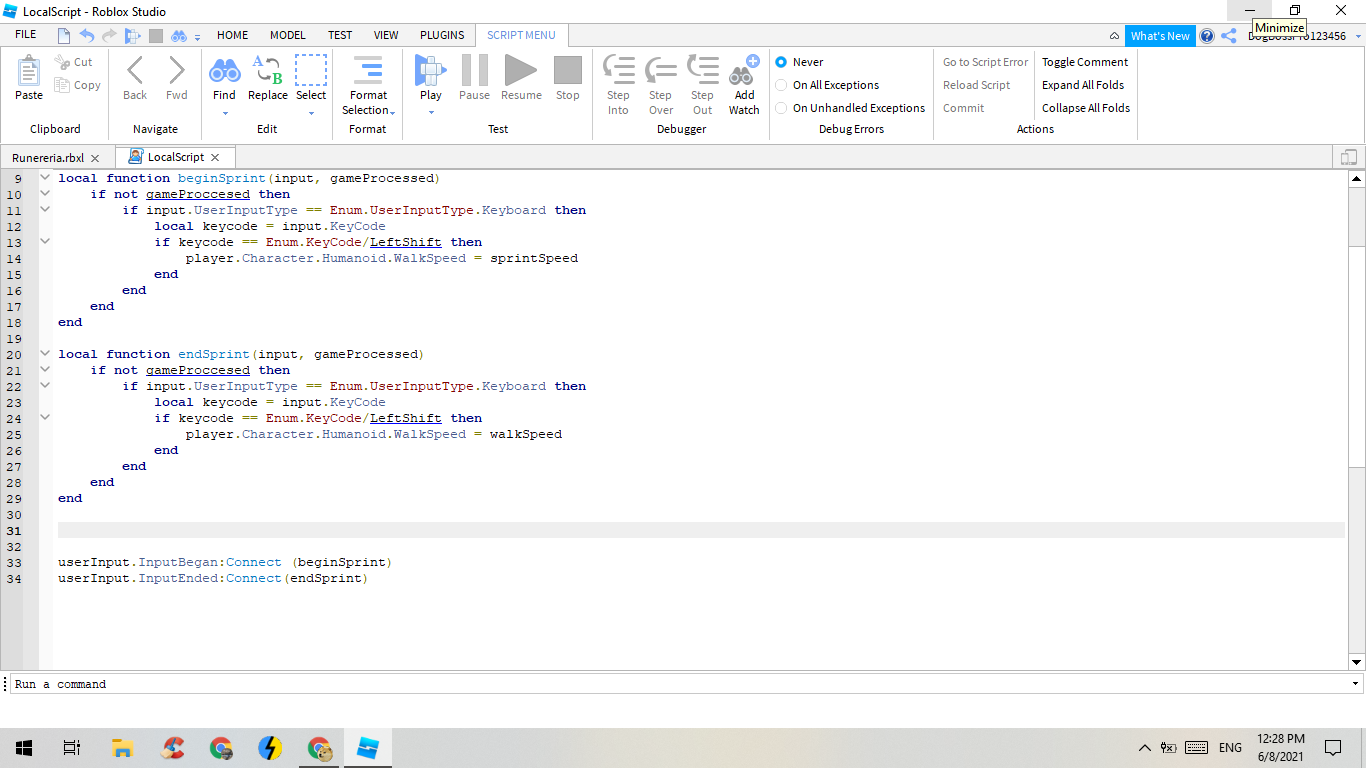Click Toggle Comment action
This screenshot has width=1366, height=768.
pyautogui.click(x=1085, y=62)
